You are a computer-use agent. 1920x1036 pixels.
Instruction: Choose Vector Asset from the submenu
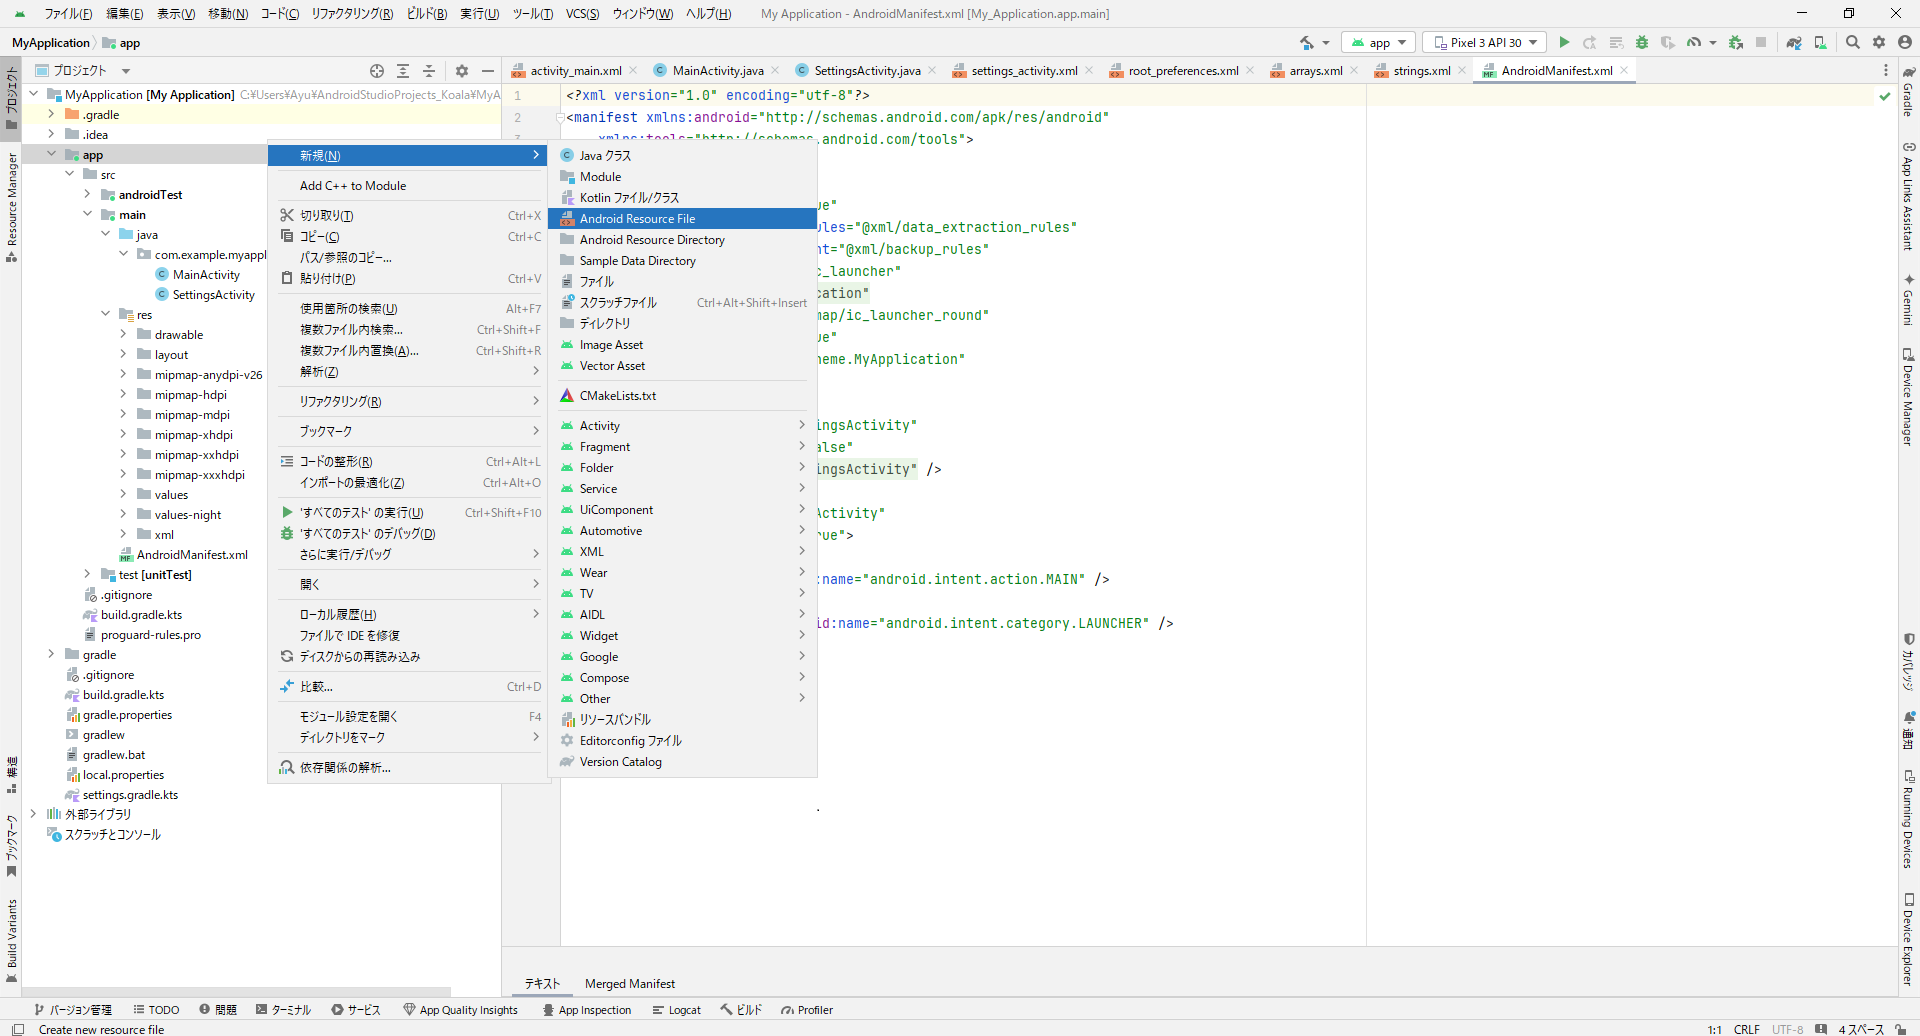612,366
